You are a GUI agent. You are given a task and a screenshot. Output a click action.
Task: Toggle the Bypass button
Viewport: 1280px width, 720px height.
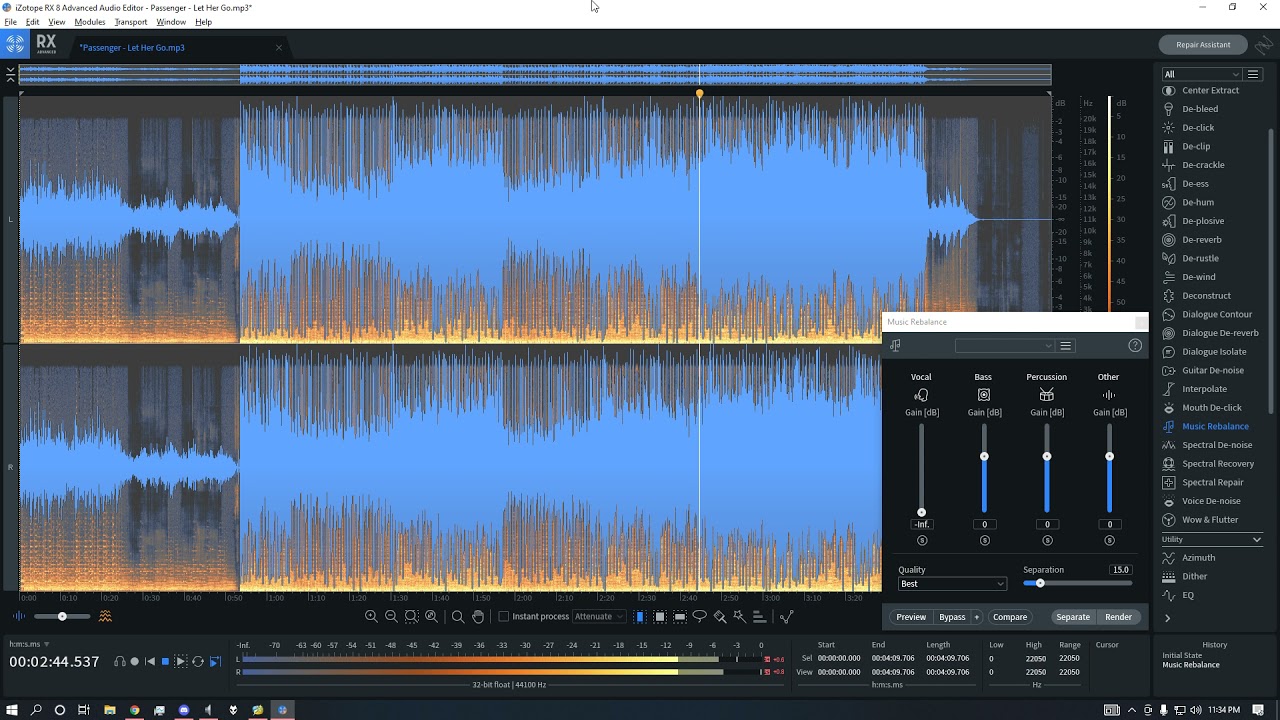(x=952, y=617)
